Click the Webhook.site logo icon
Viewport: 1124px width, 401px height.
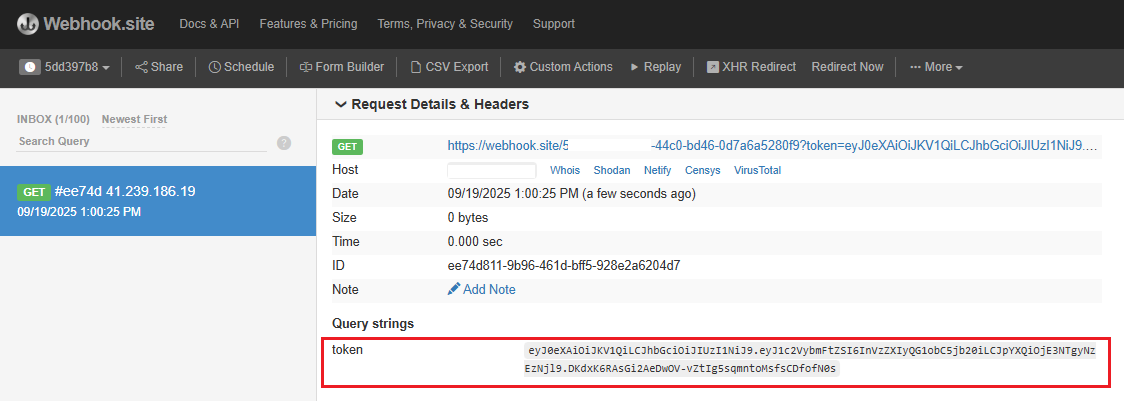coord(28,23)
